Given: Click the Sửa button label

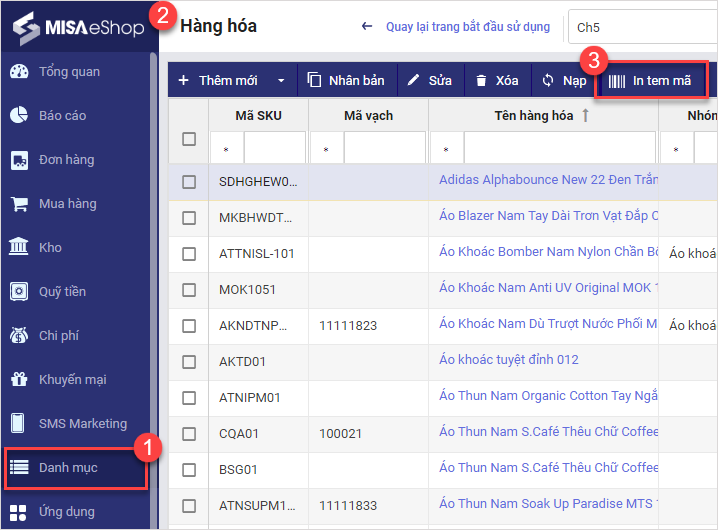Looking at the screenshot, I should [440, 81].
